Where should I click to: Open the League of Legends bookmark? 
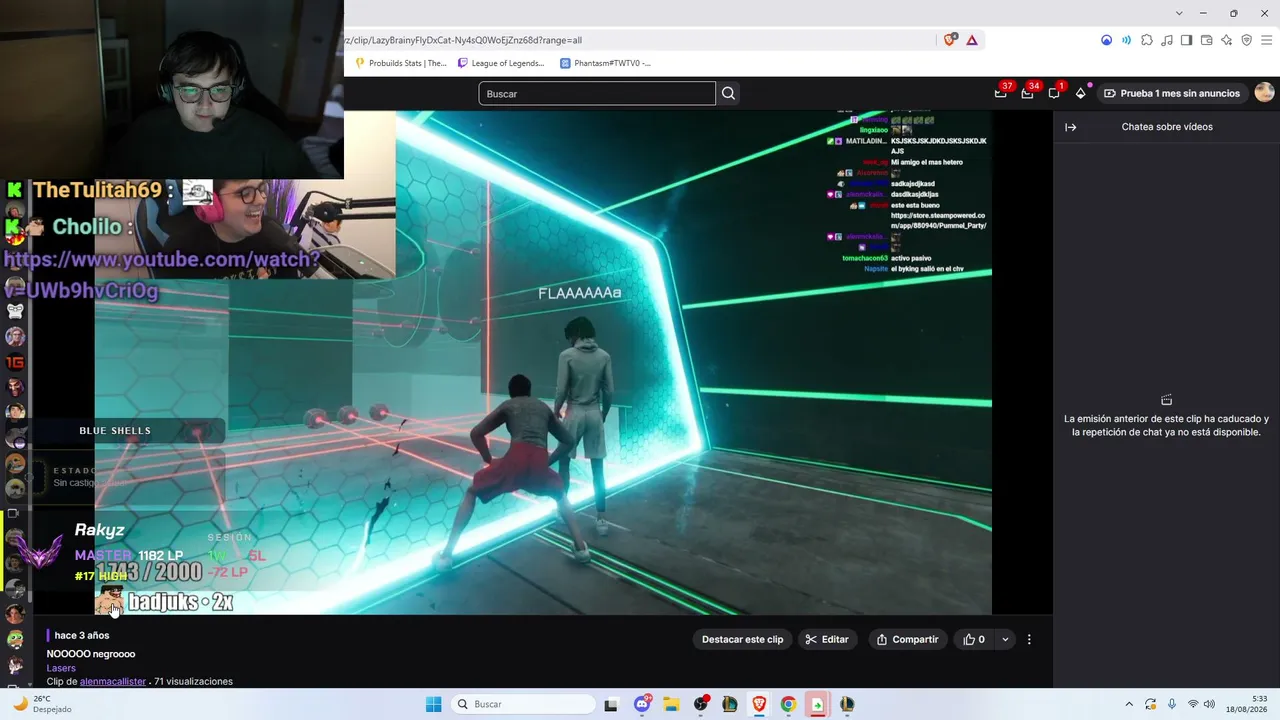501,63
